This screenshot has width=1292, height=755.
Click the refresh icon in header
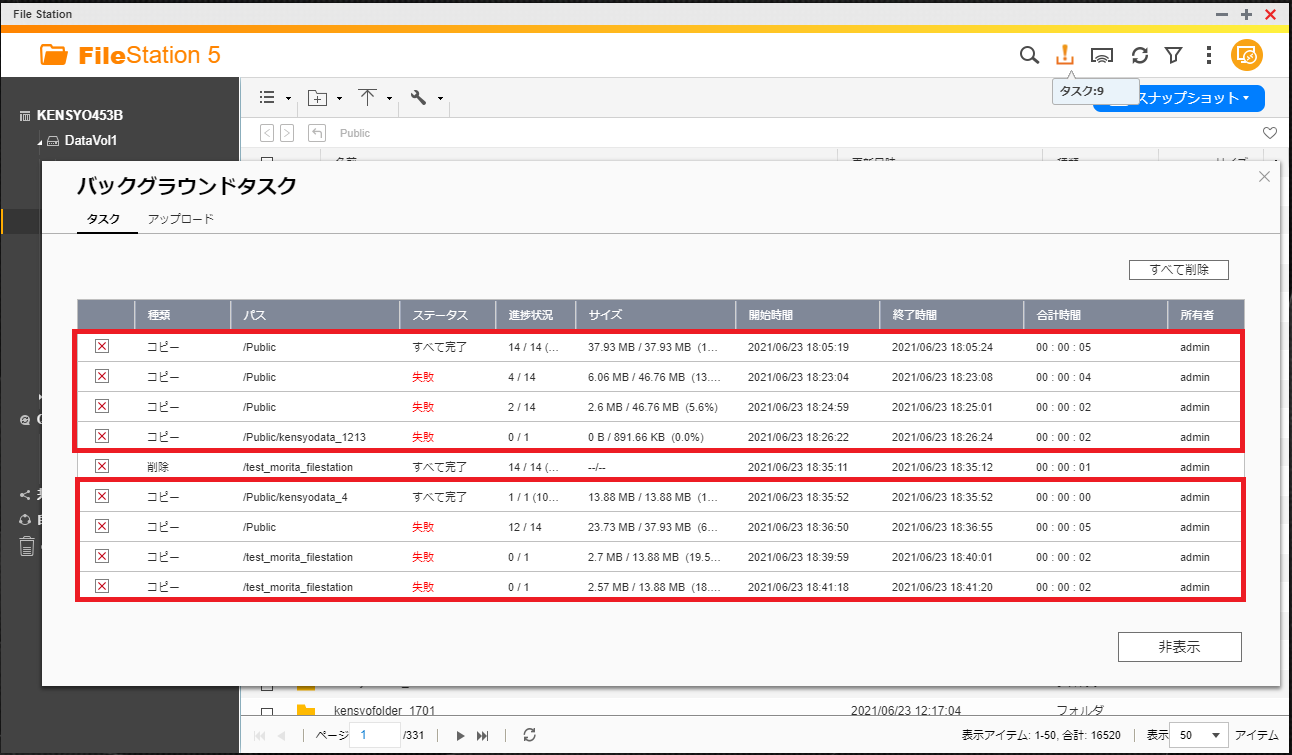(x=1139, y=55)
